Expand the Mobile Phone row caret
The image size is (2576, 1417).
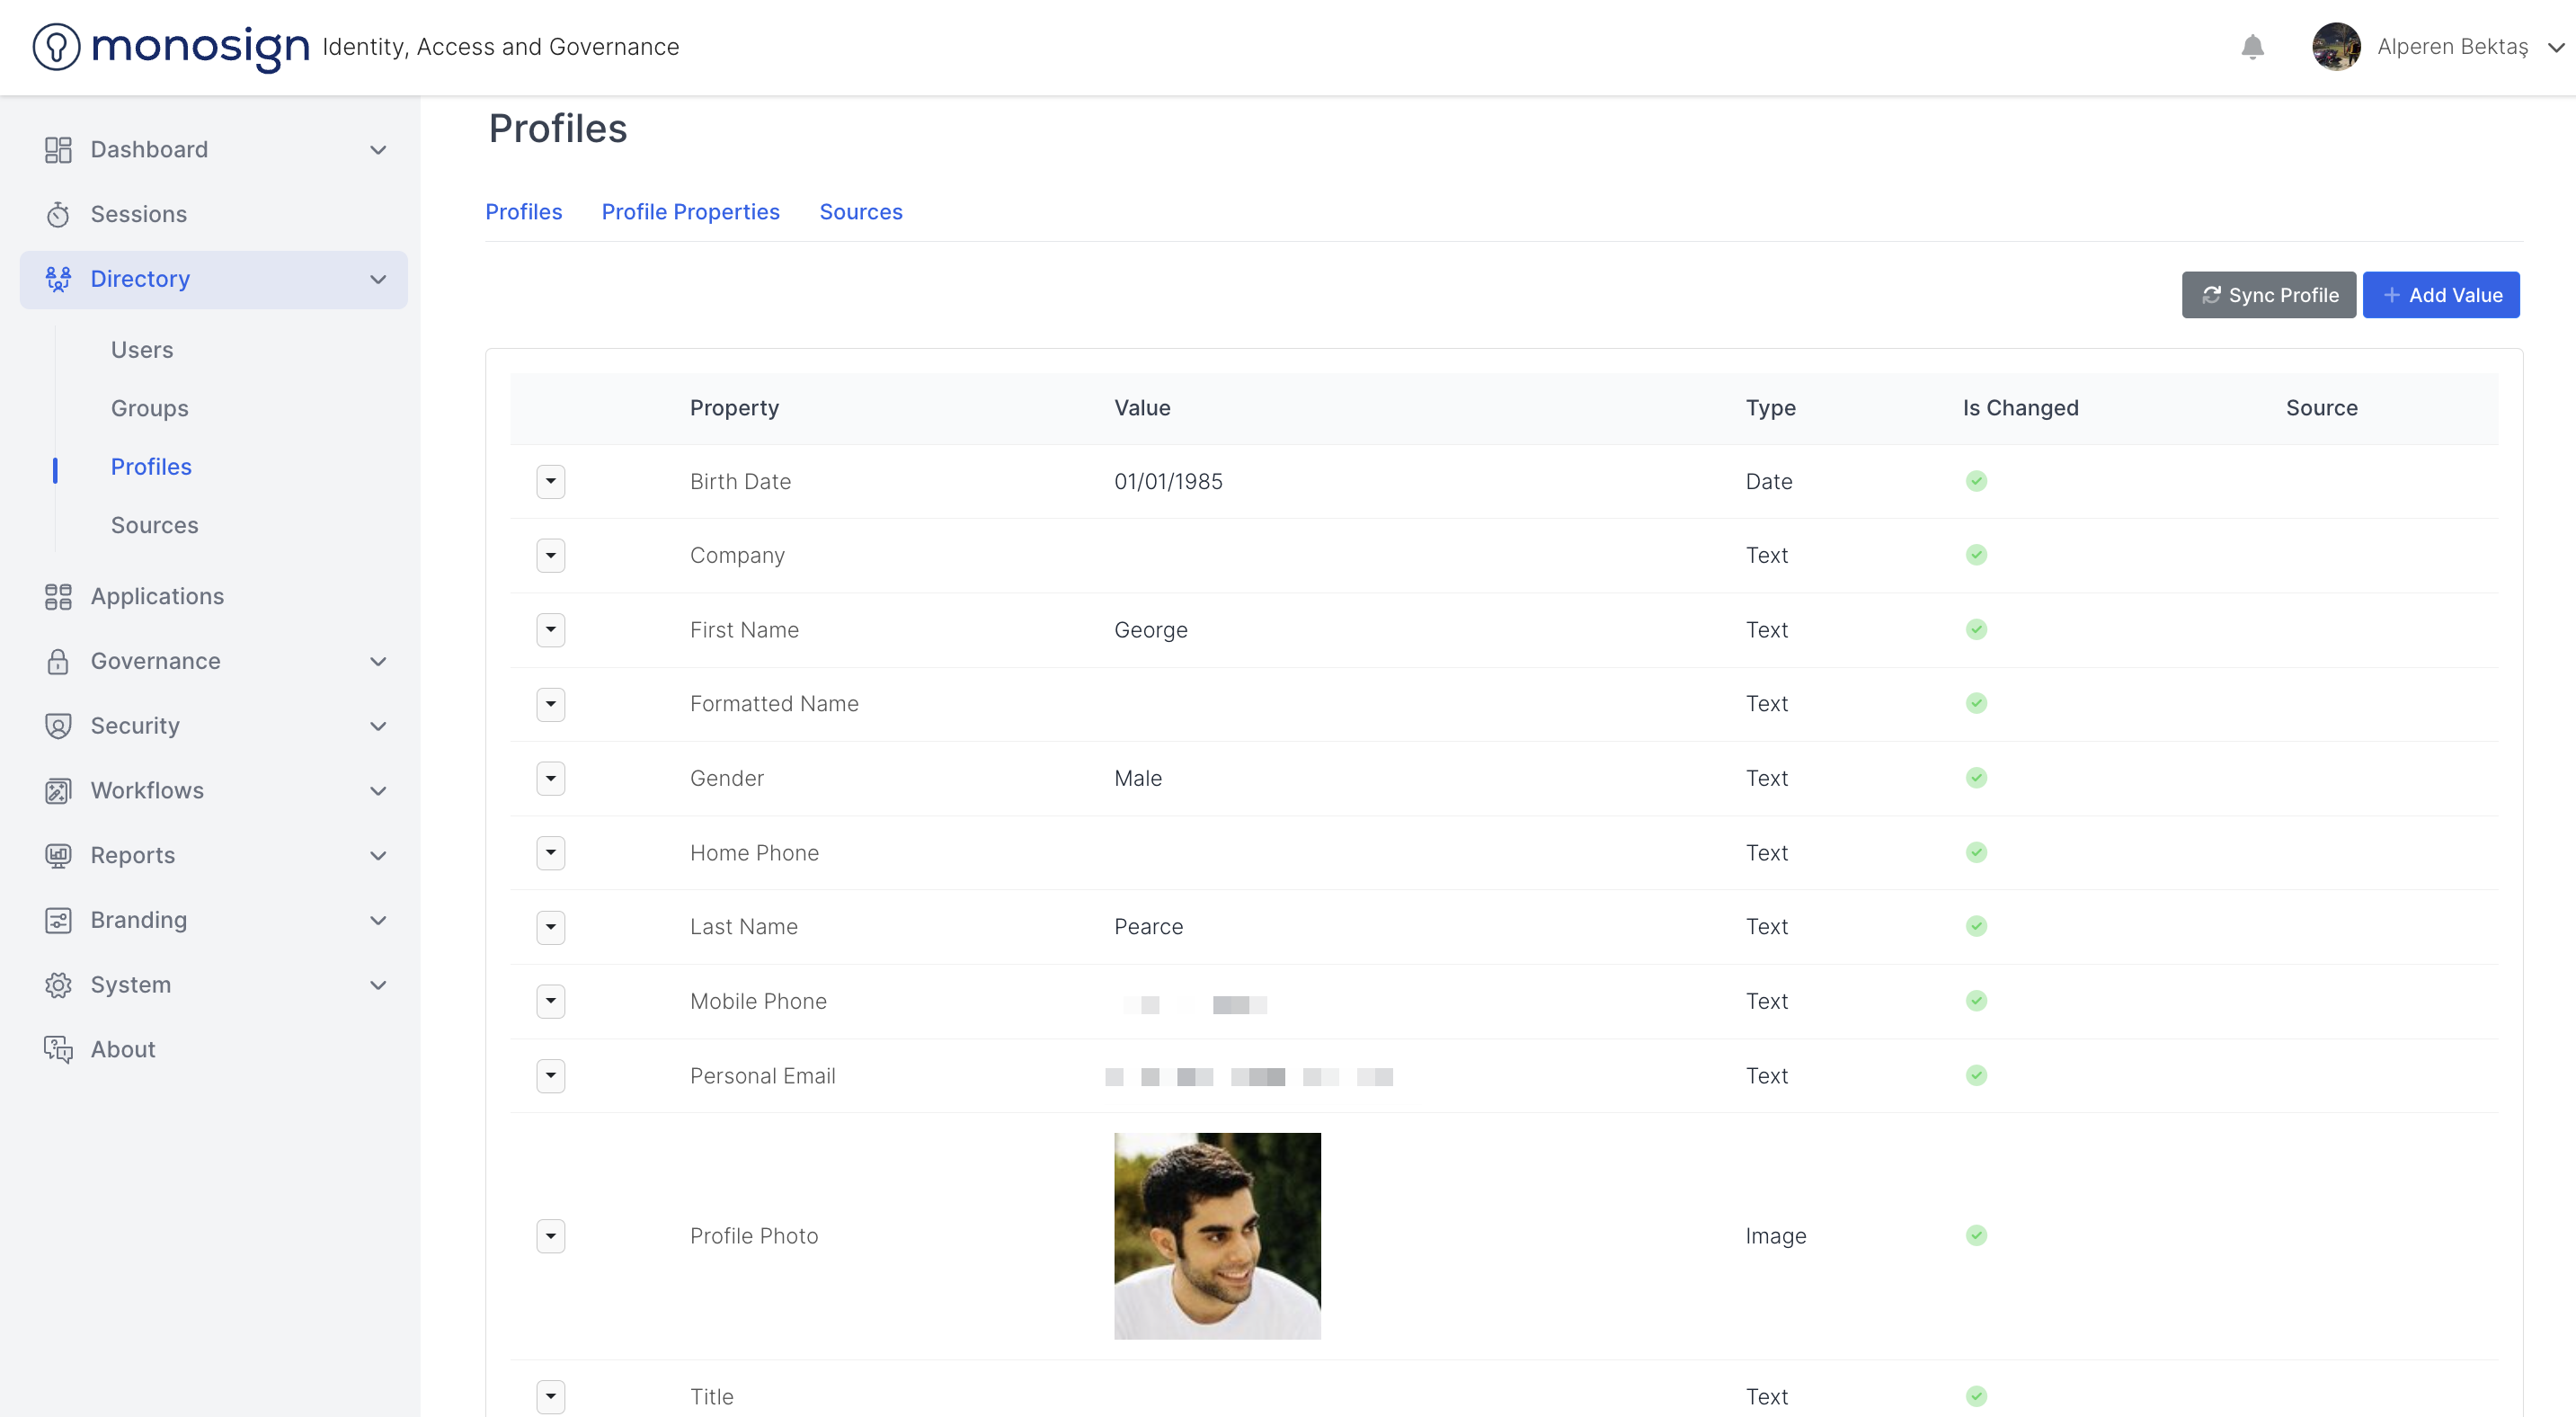coord(551,1001)
